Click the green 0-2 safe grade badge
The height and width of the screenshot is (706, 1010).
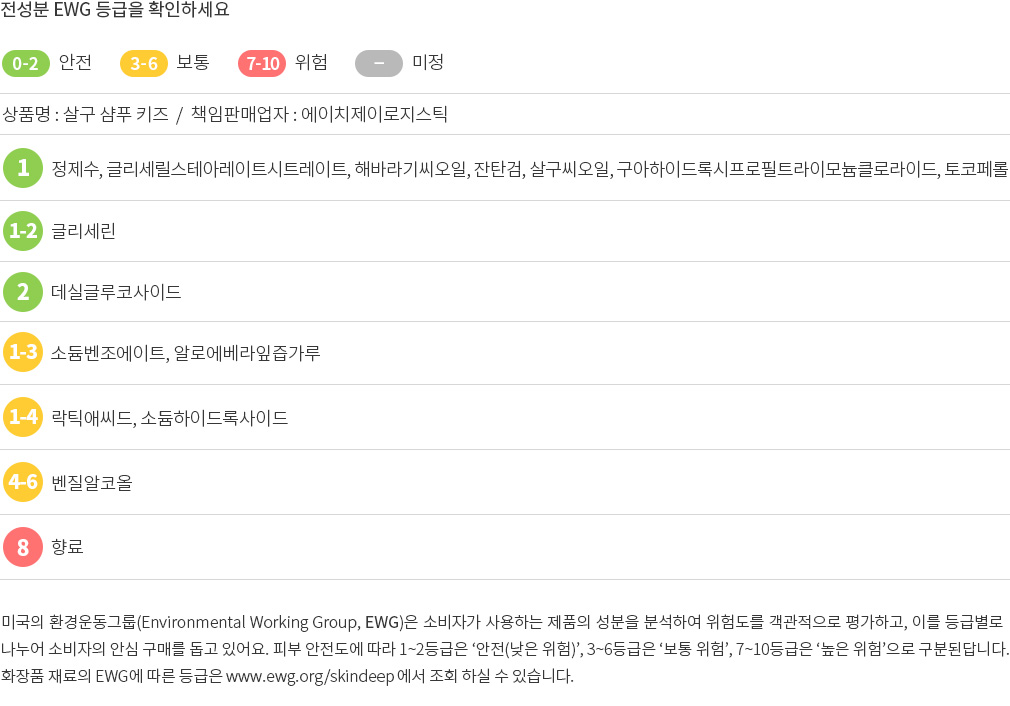click(x=26, y=63)
